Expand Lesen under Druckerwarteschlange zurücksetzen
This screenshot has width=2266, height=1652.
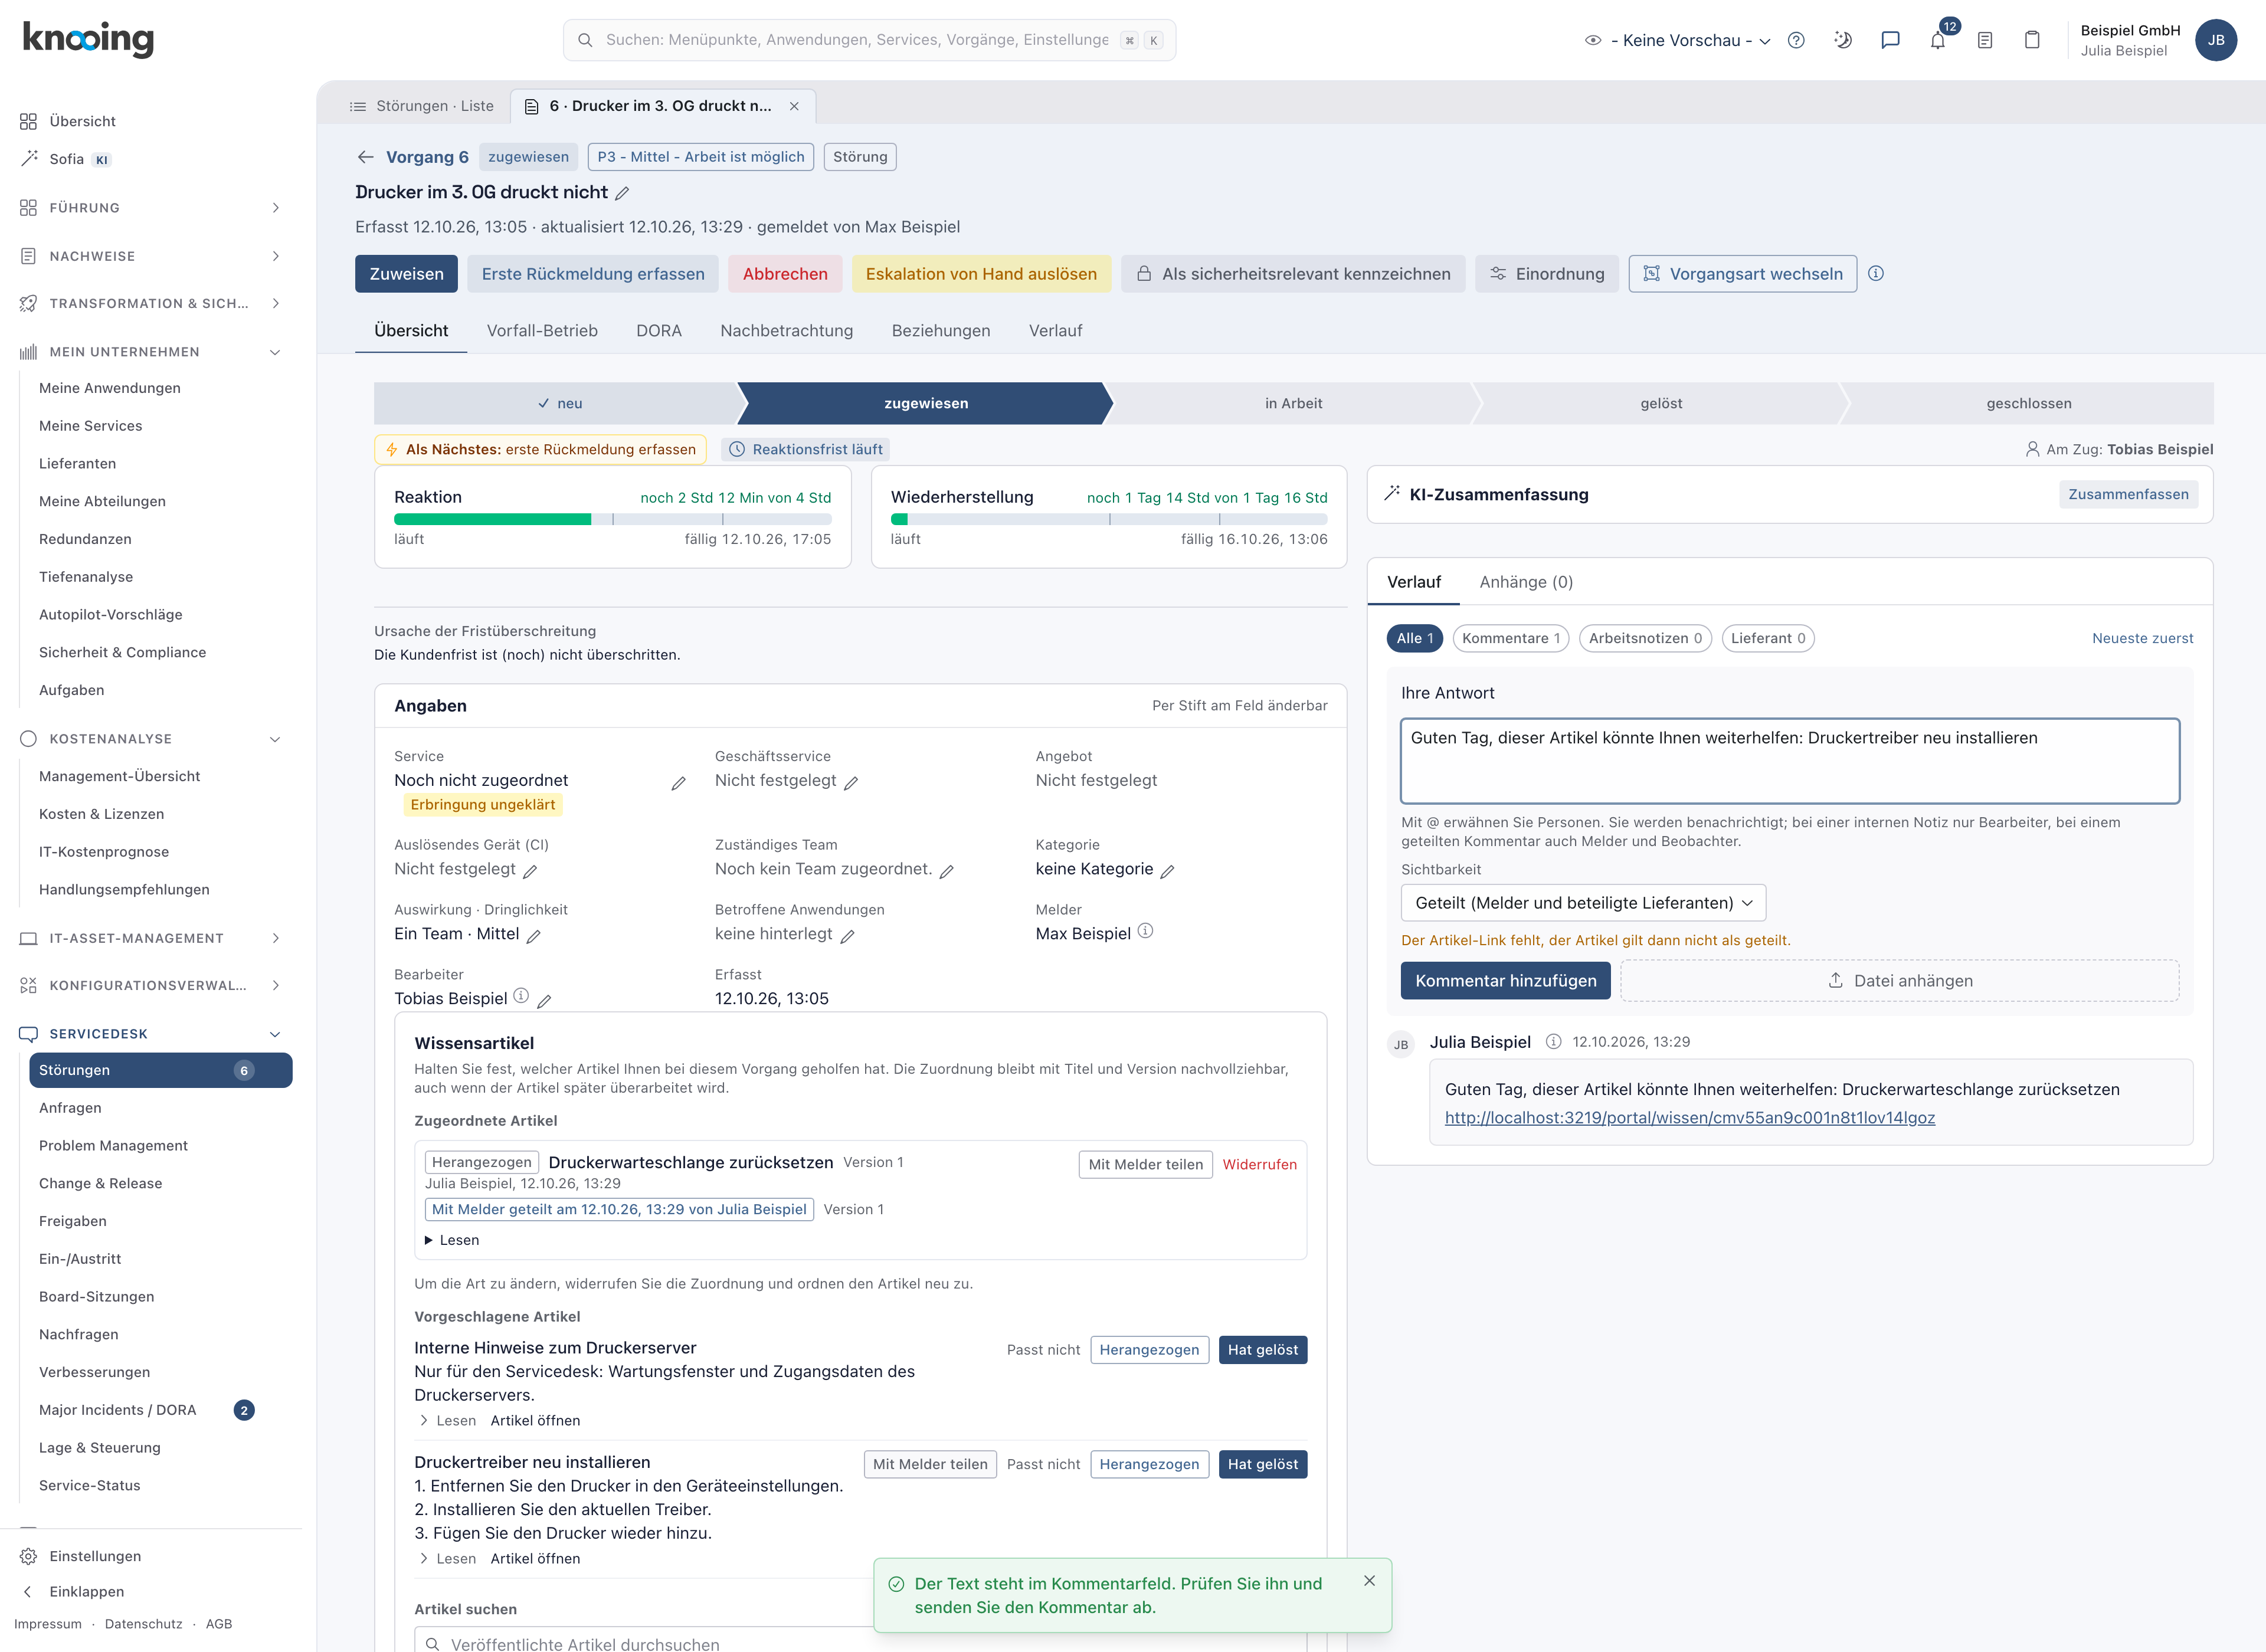(452, 1240)
